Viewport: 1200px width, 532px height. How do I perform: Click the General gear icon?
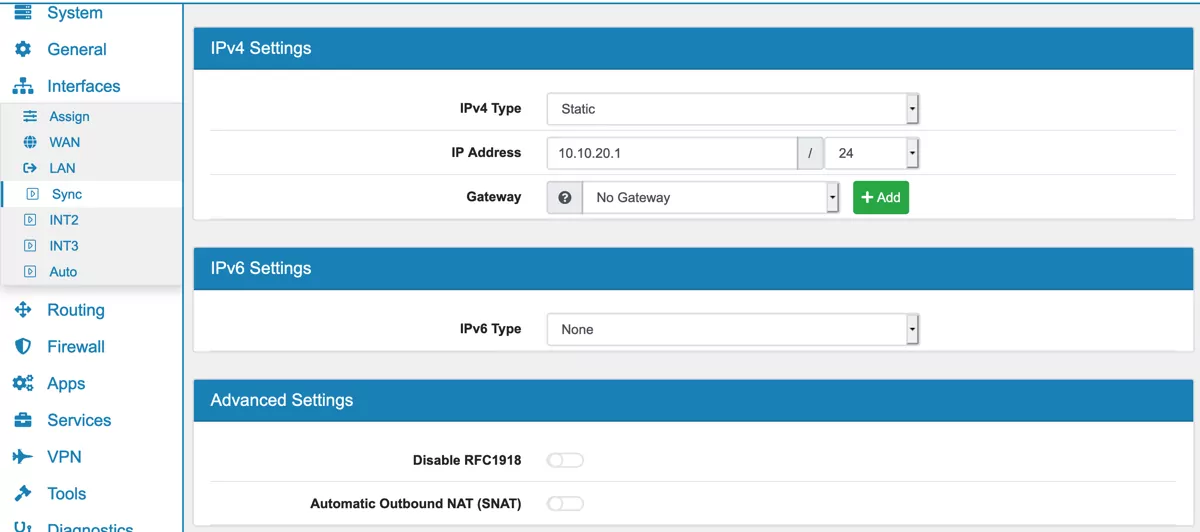pos(22,49)
